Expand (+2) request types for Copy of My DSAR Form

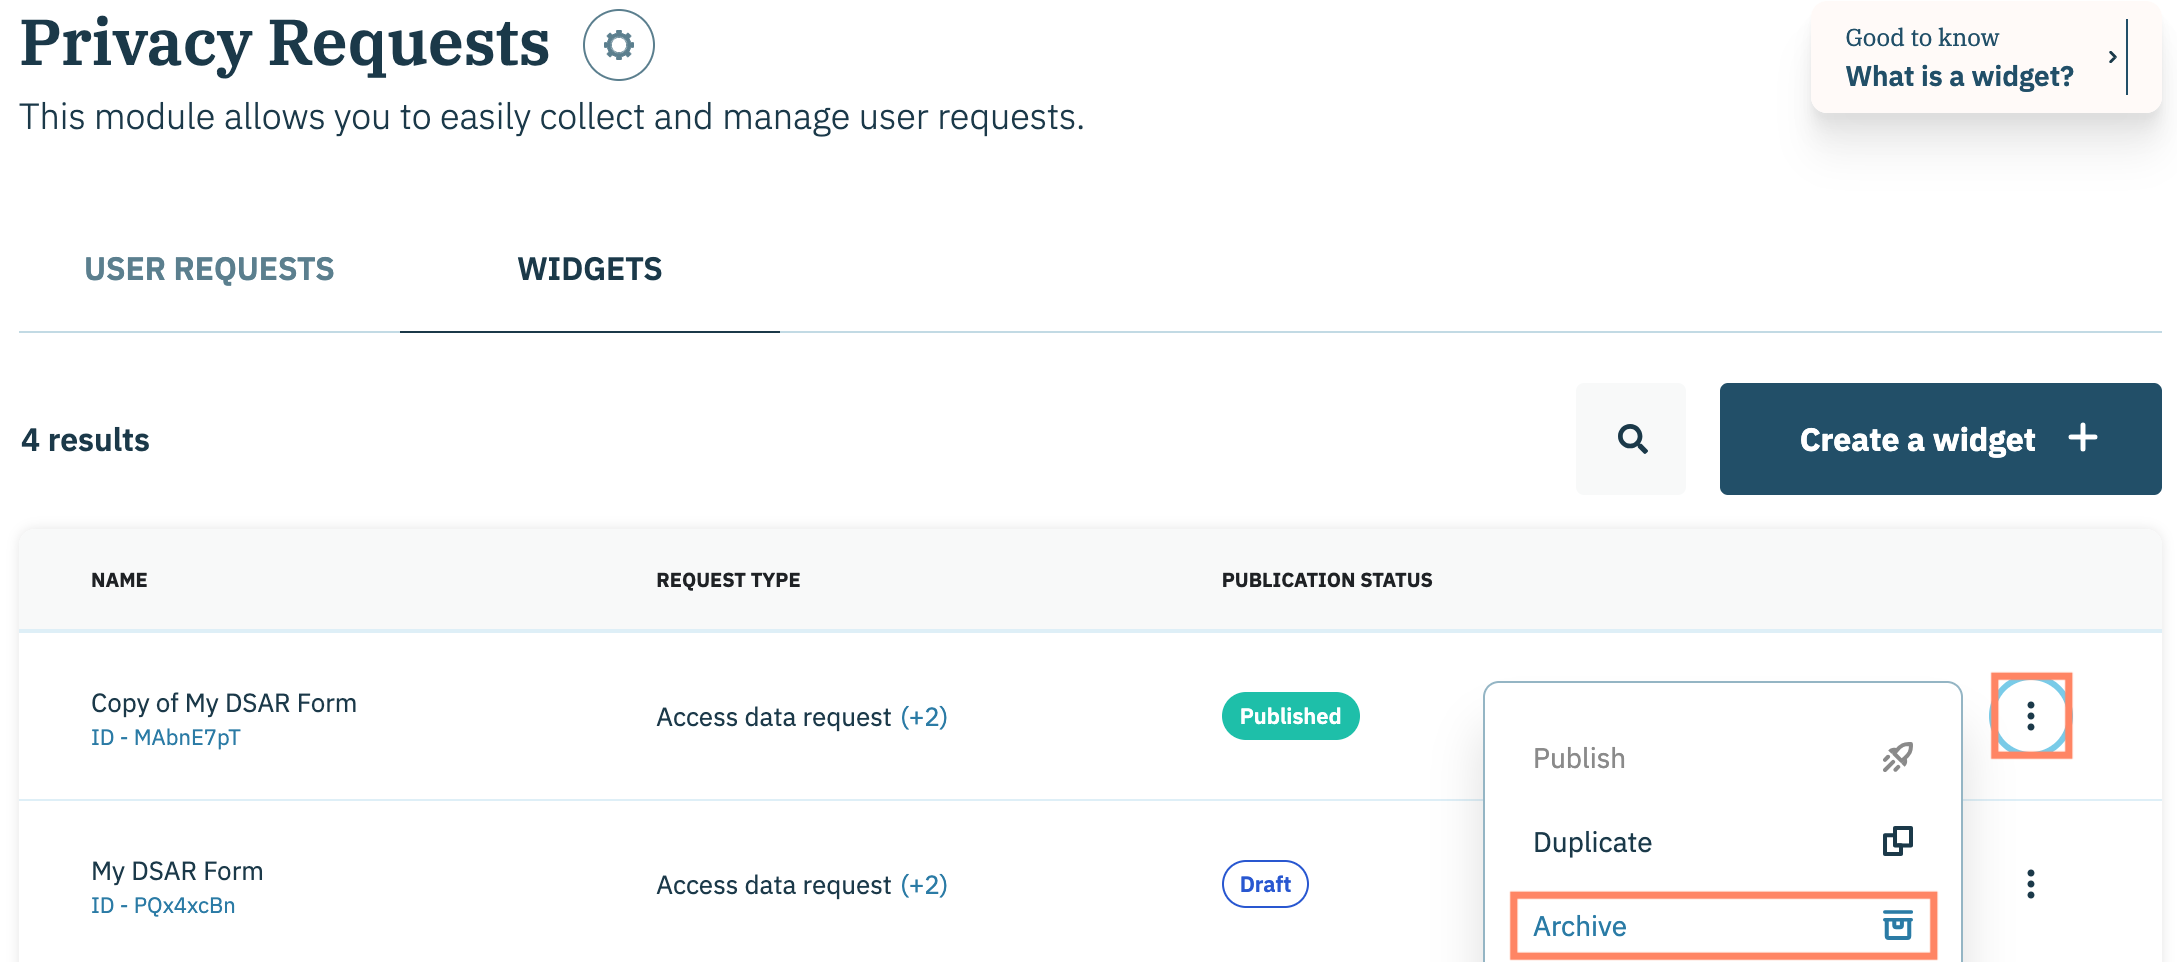924,717
